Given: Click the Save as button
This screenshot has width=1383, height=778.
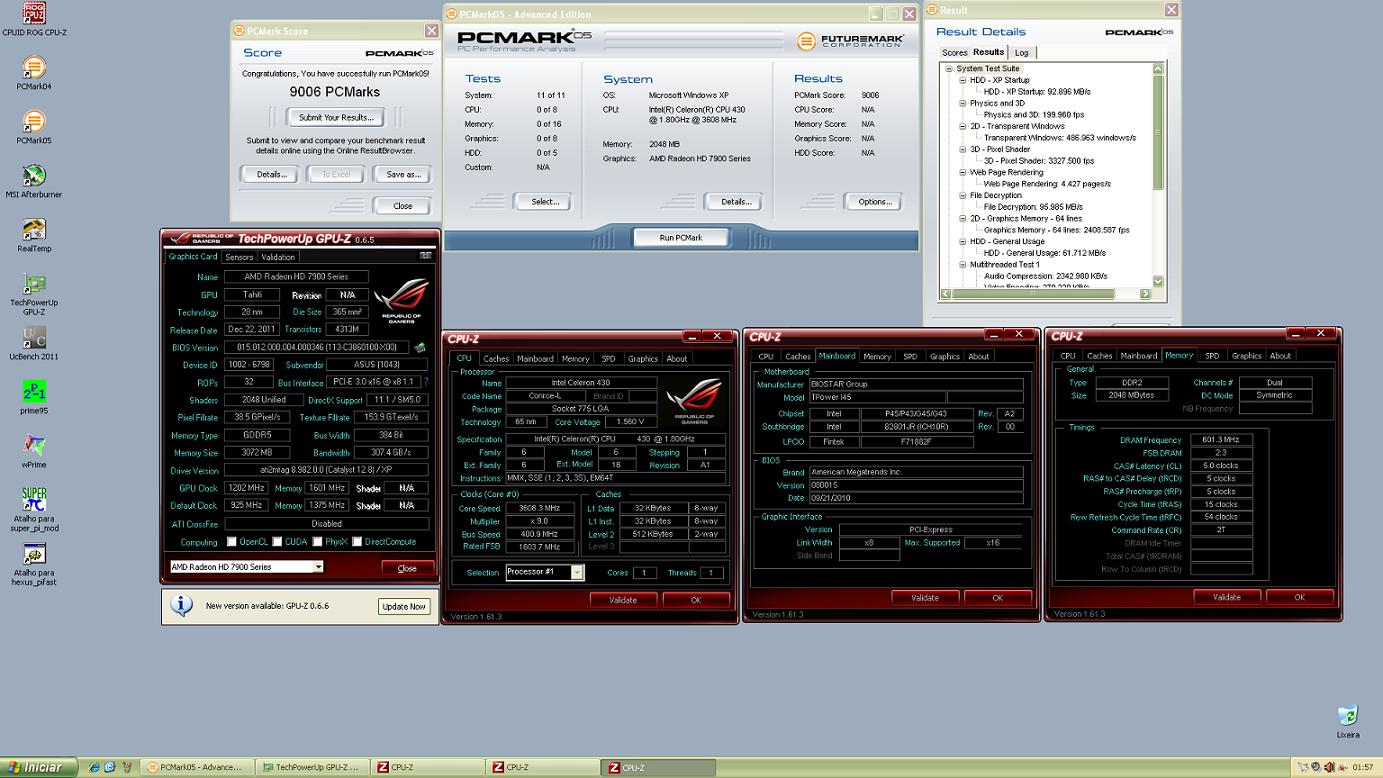Looking at the screenshot, I should [403, 174].
